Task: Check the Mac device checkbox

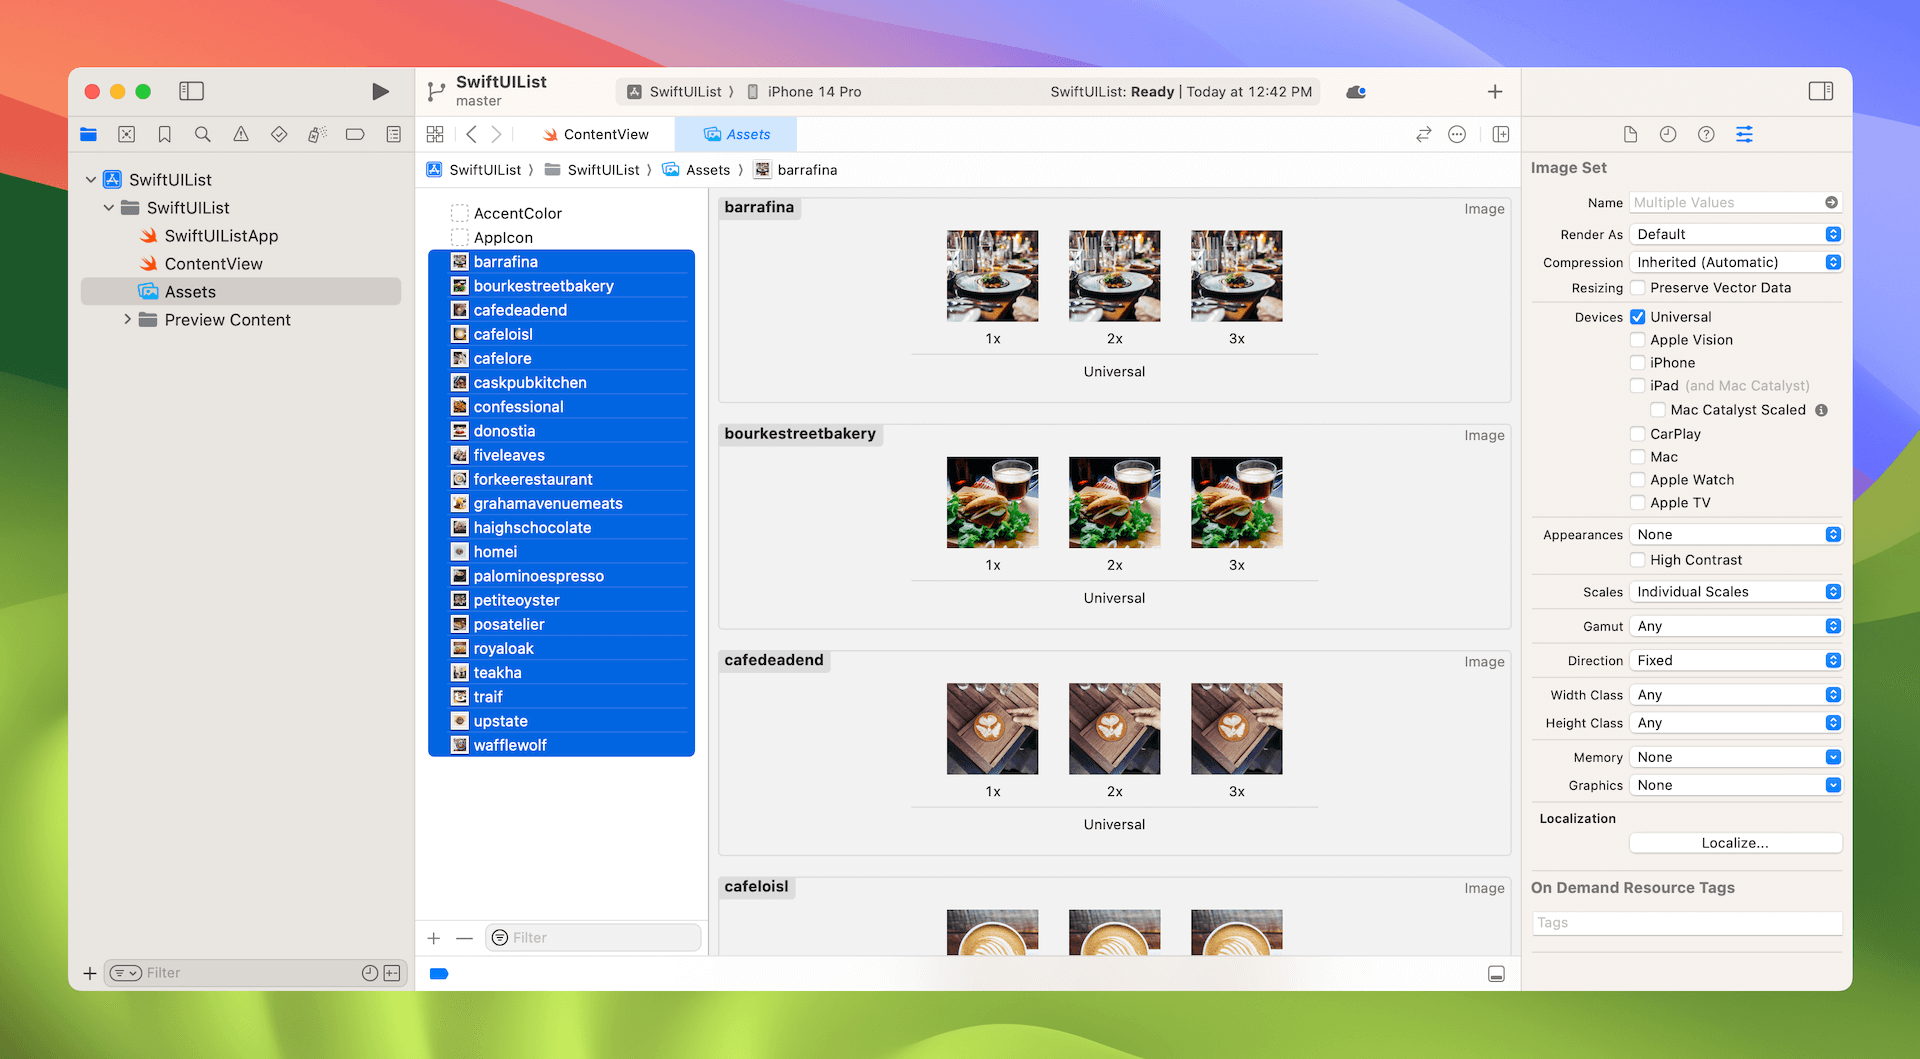Action: 1637,457
